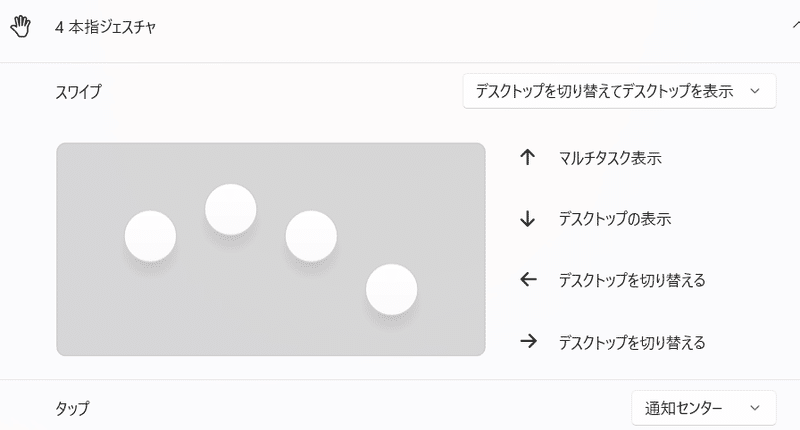Click the down arrow swipe icon
Image resolution: width=800 pixels, height=430 pixels.
[x=528, y=219]
